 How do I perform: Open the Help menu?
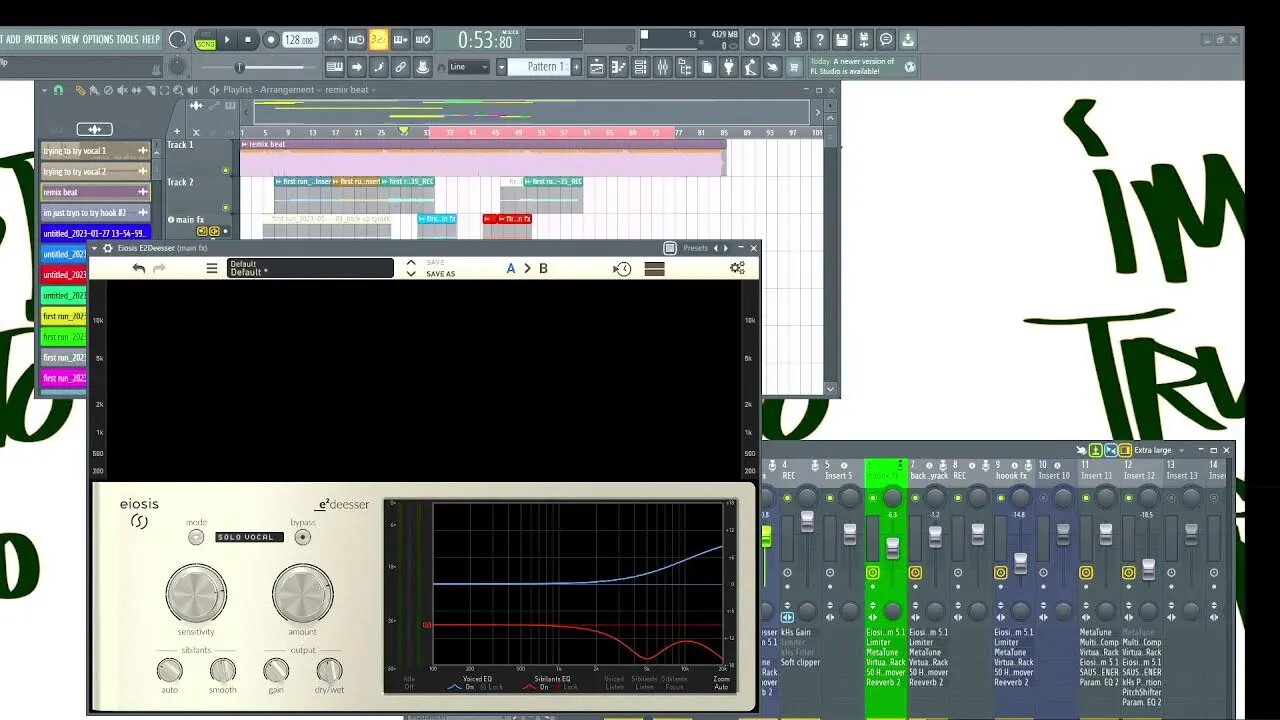(151, 39)
